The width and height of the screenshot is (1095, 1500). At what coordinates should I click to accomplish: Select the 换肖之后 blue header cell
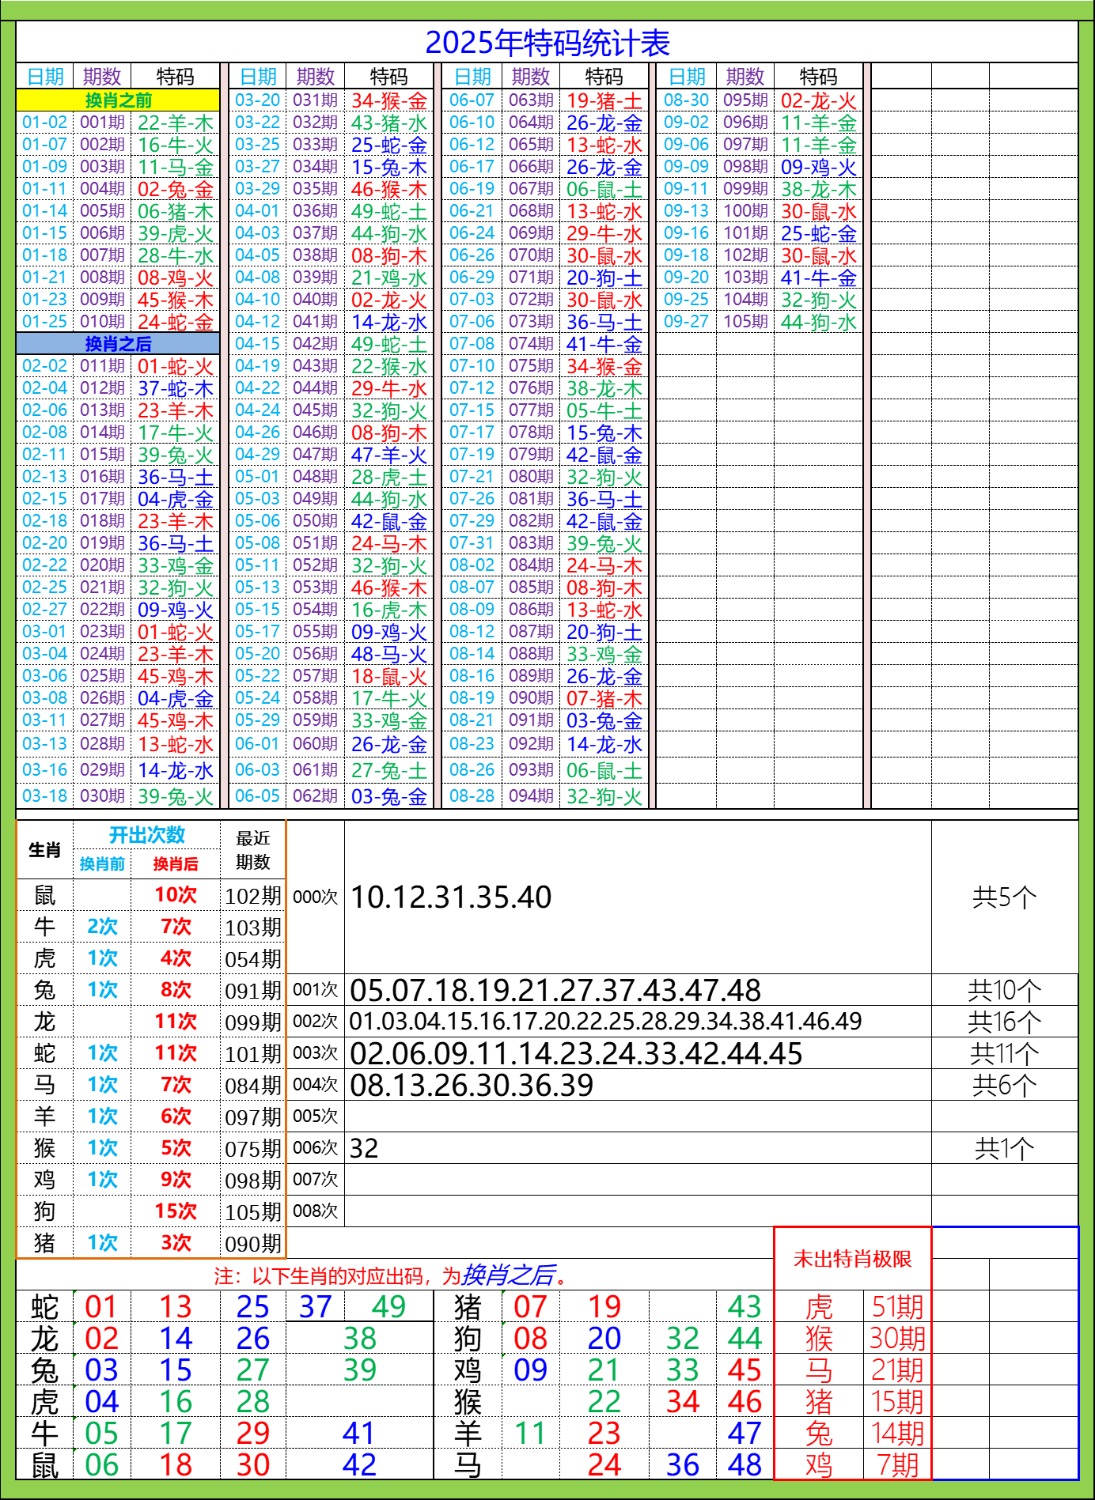(x=117, y=340)
